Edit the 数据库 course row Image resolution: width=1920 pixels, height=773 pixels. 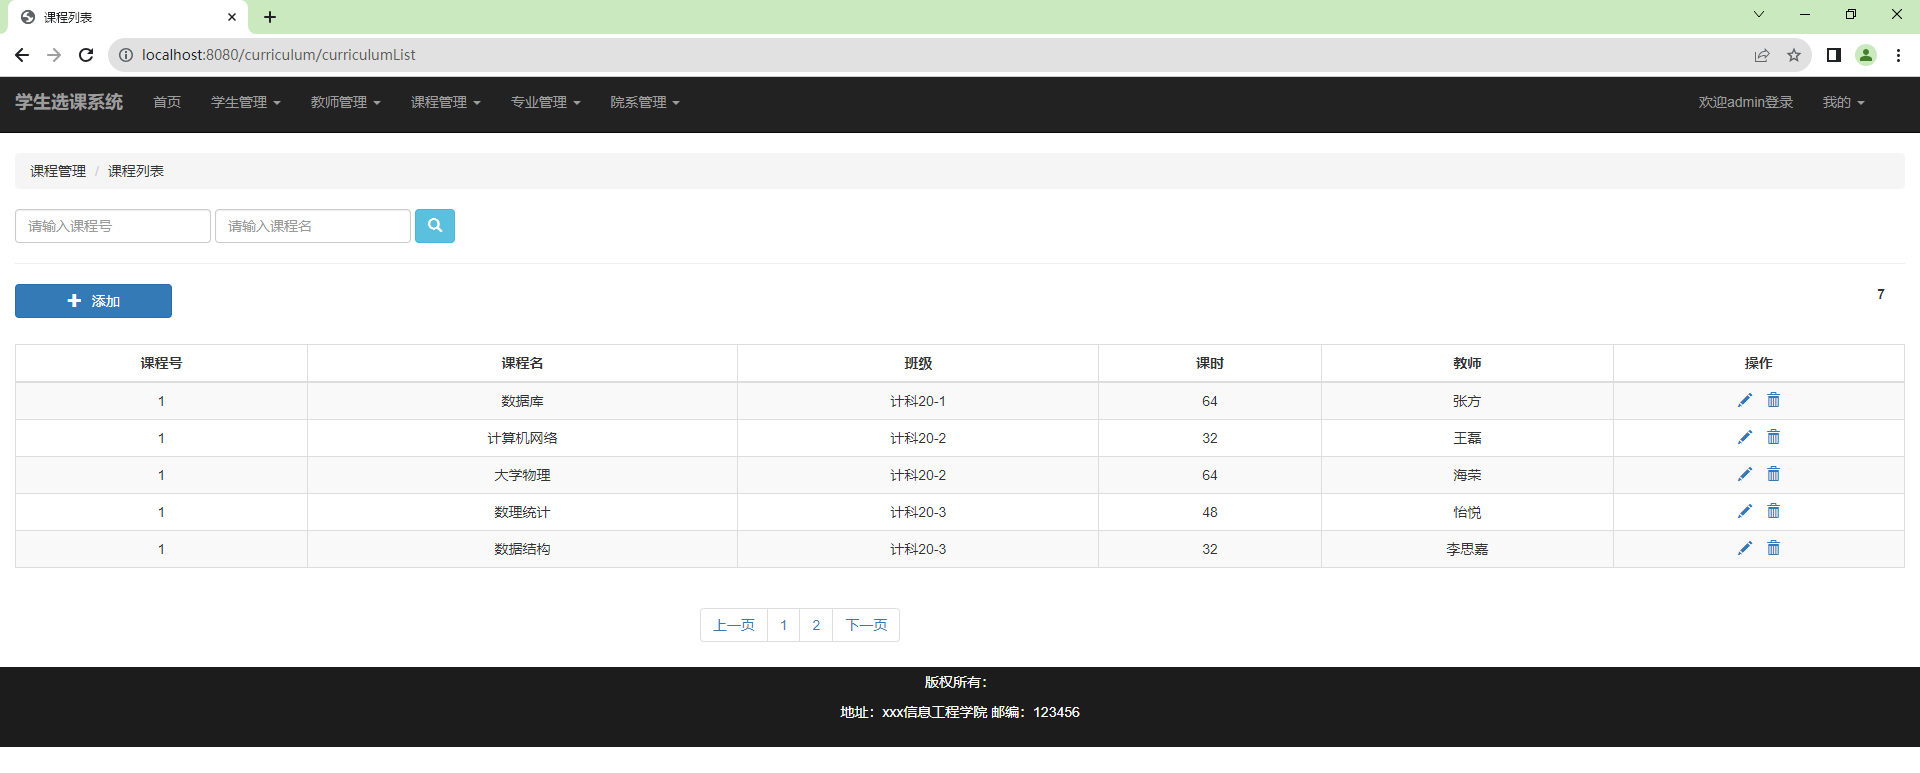tap(1745, 400)
